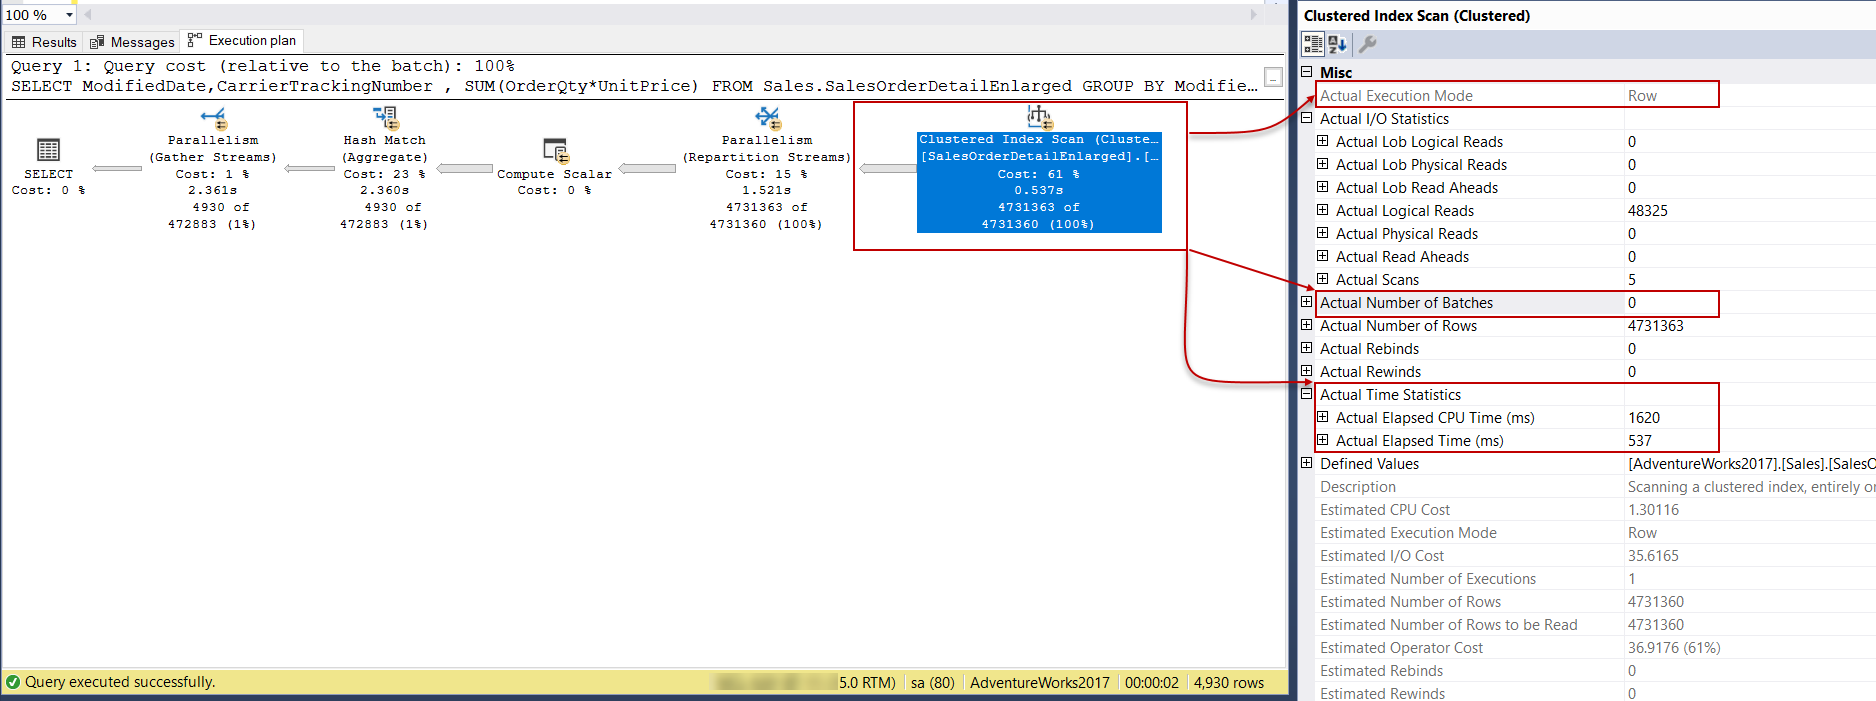The image size is (1876, 701).
Task: Switch to the Messages tab
Action: (x=132, y=42)
